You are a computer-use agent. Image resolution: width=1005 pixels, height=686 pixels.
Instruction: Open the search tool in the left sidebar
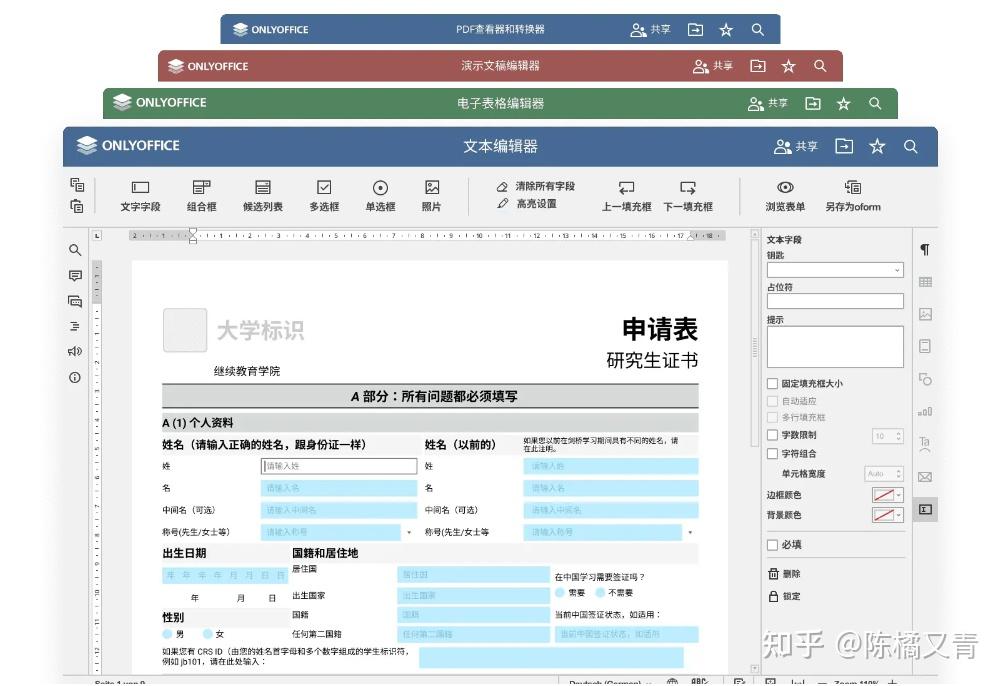tap(74, 250)
